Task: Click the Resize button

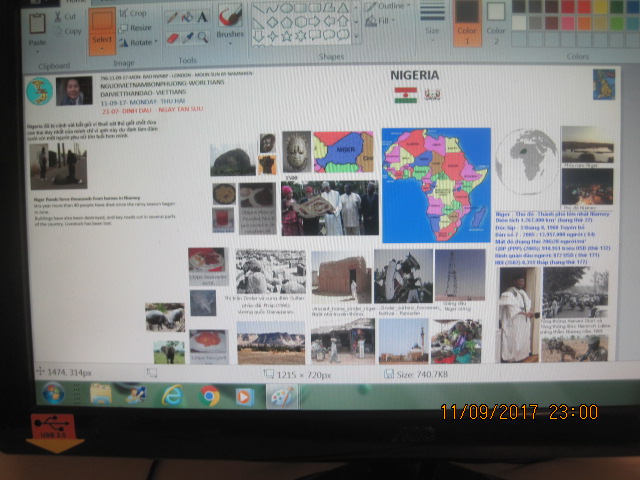Action: [135, 28]
